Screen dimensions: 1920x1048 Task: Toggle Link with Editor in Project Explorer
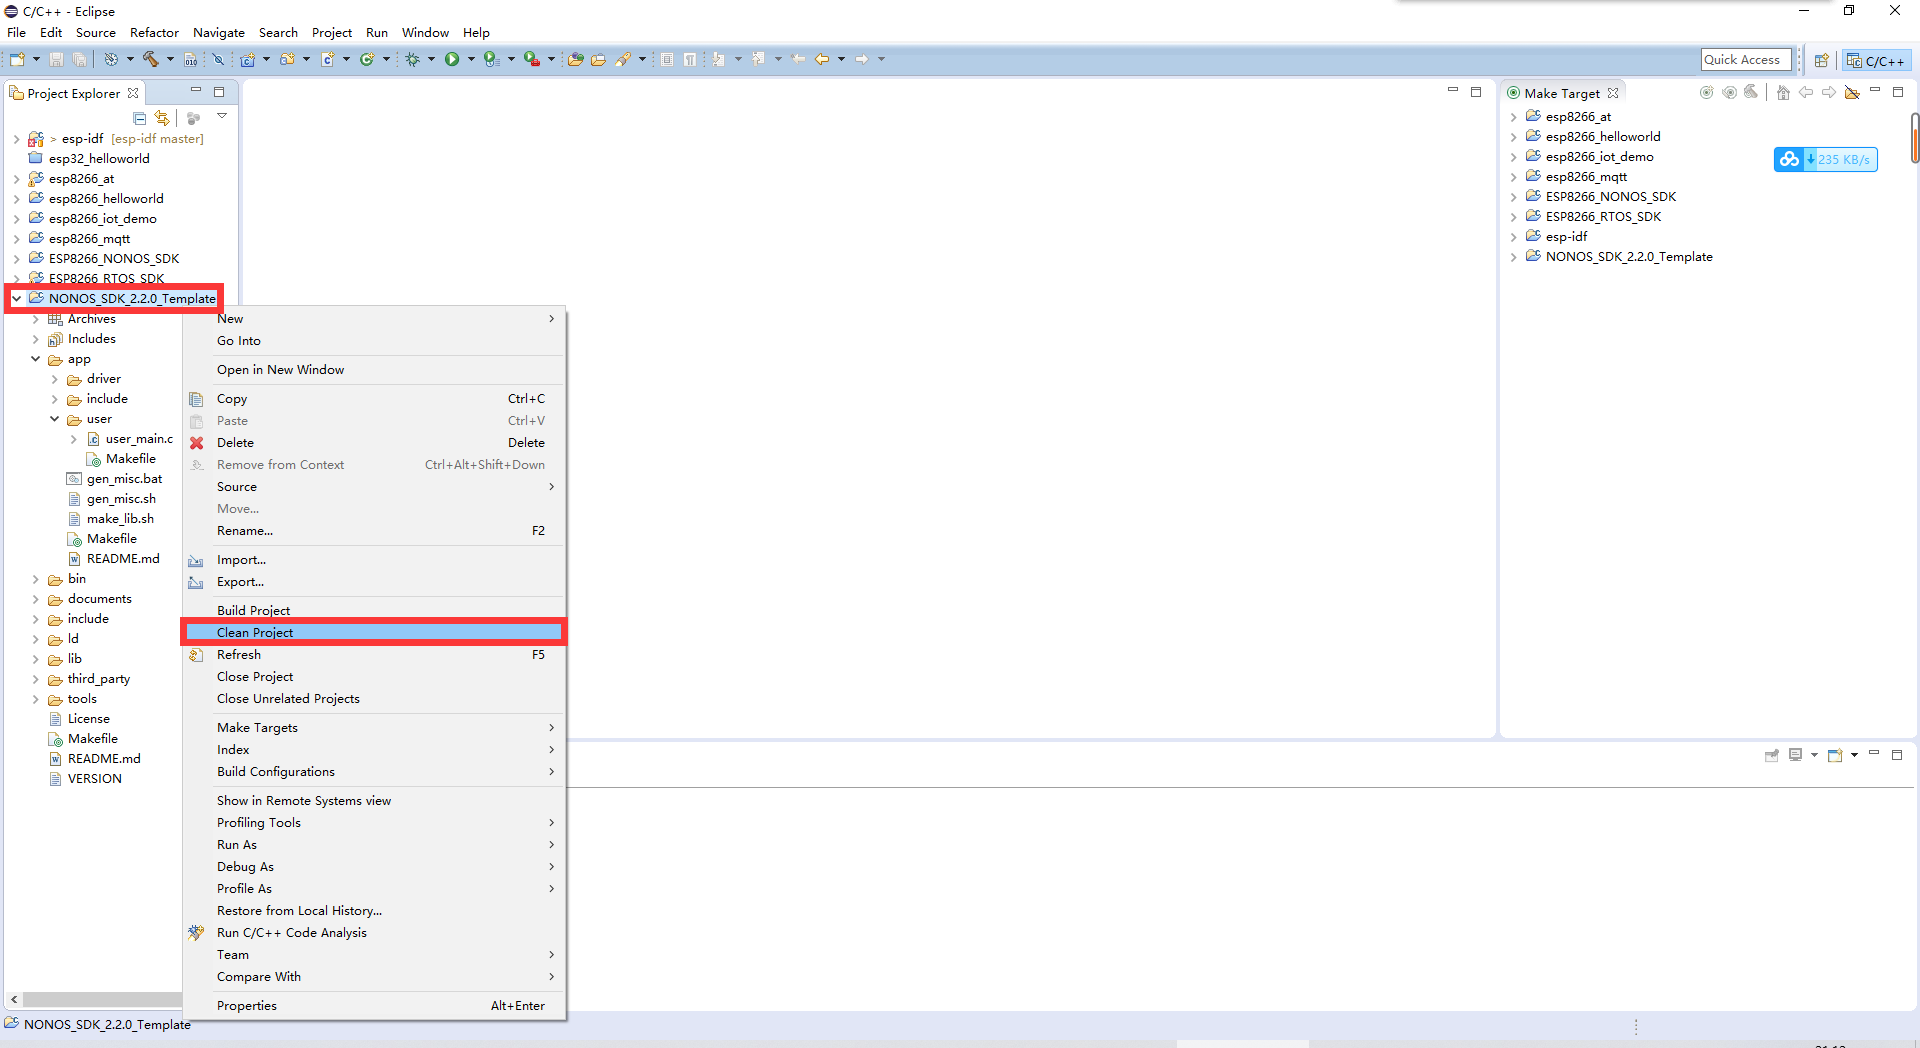tap(162, 118)
